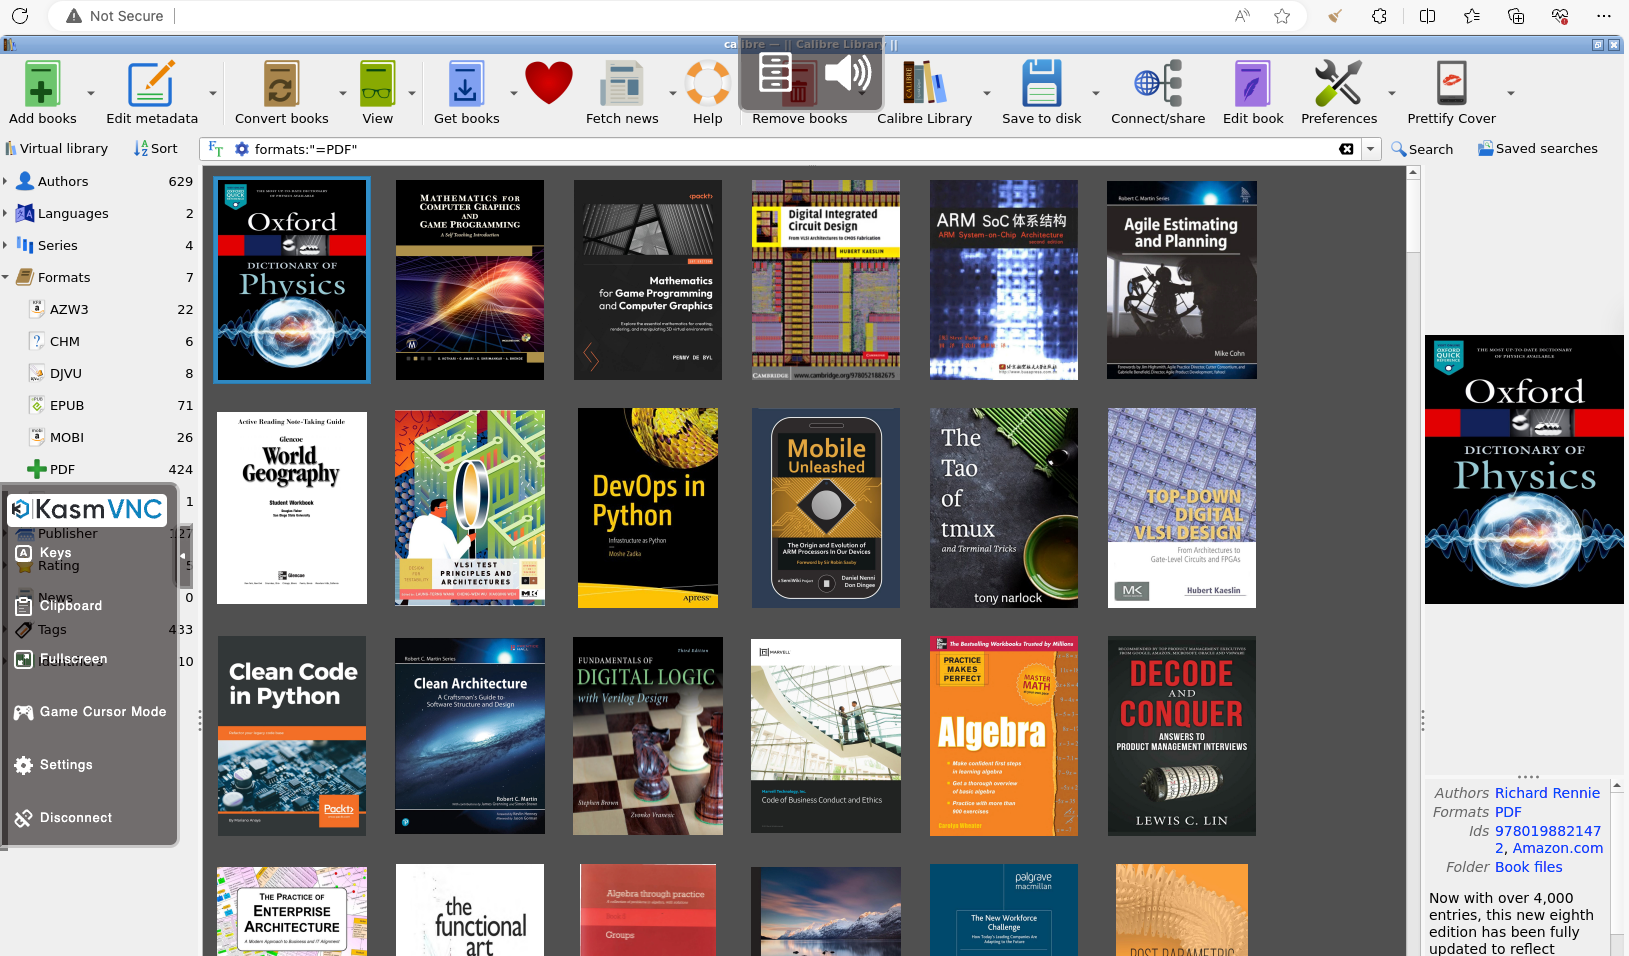Click the browser favorites star icon
1629x956 pixels.
tap(1282, 16)
